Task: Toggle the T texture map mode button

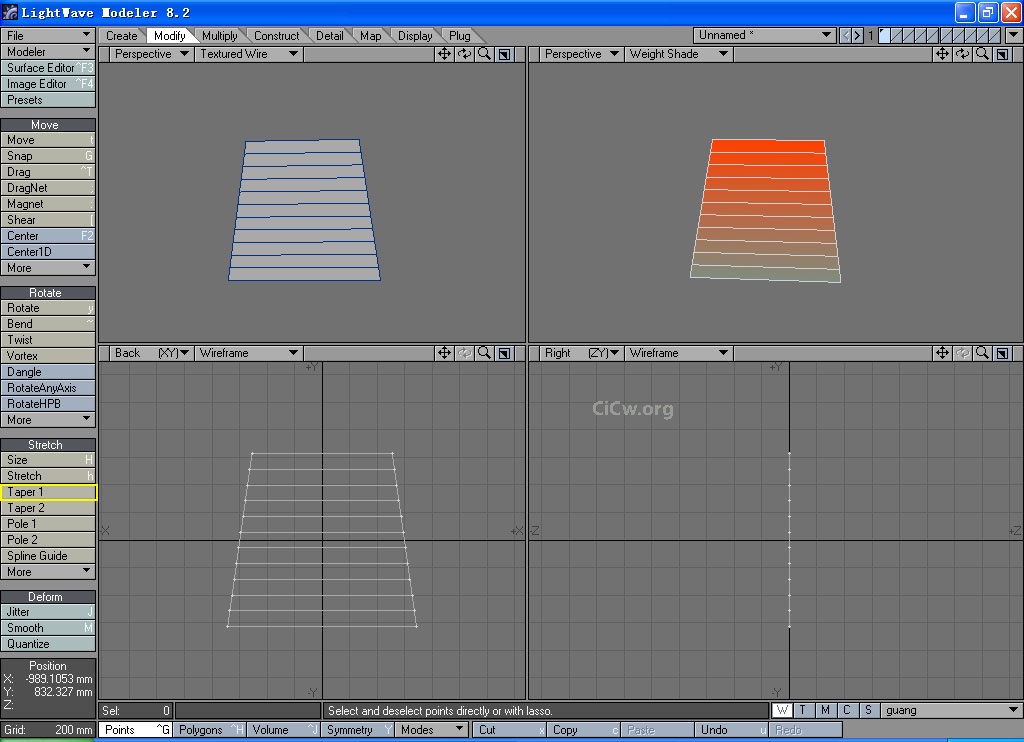Action: click(x=803, y=710)
